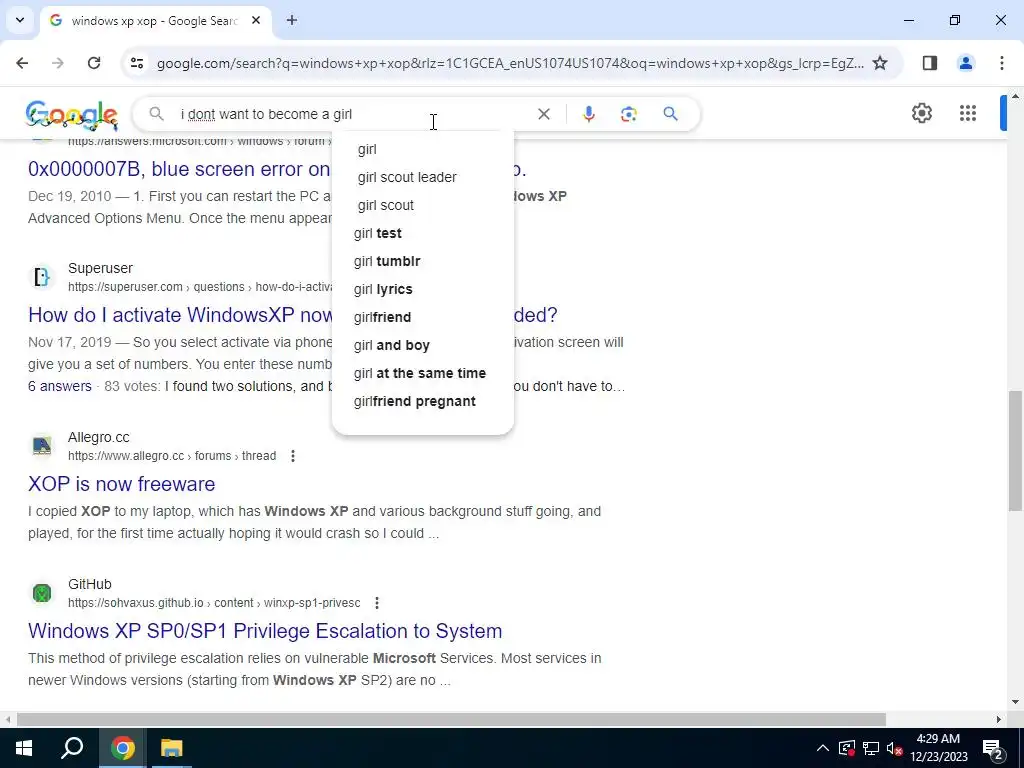
Task: Click the Allegro.cc site name
Action: click(99, 438)
